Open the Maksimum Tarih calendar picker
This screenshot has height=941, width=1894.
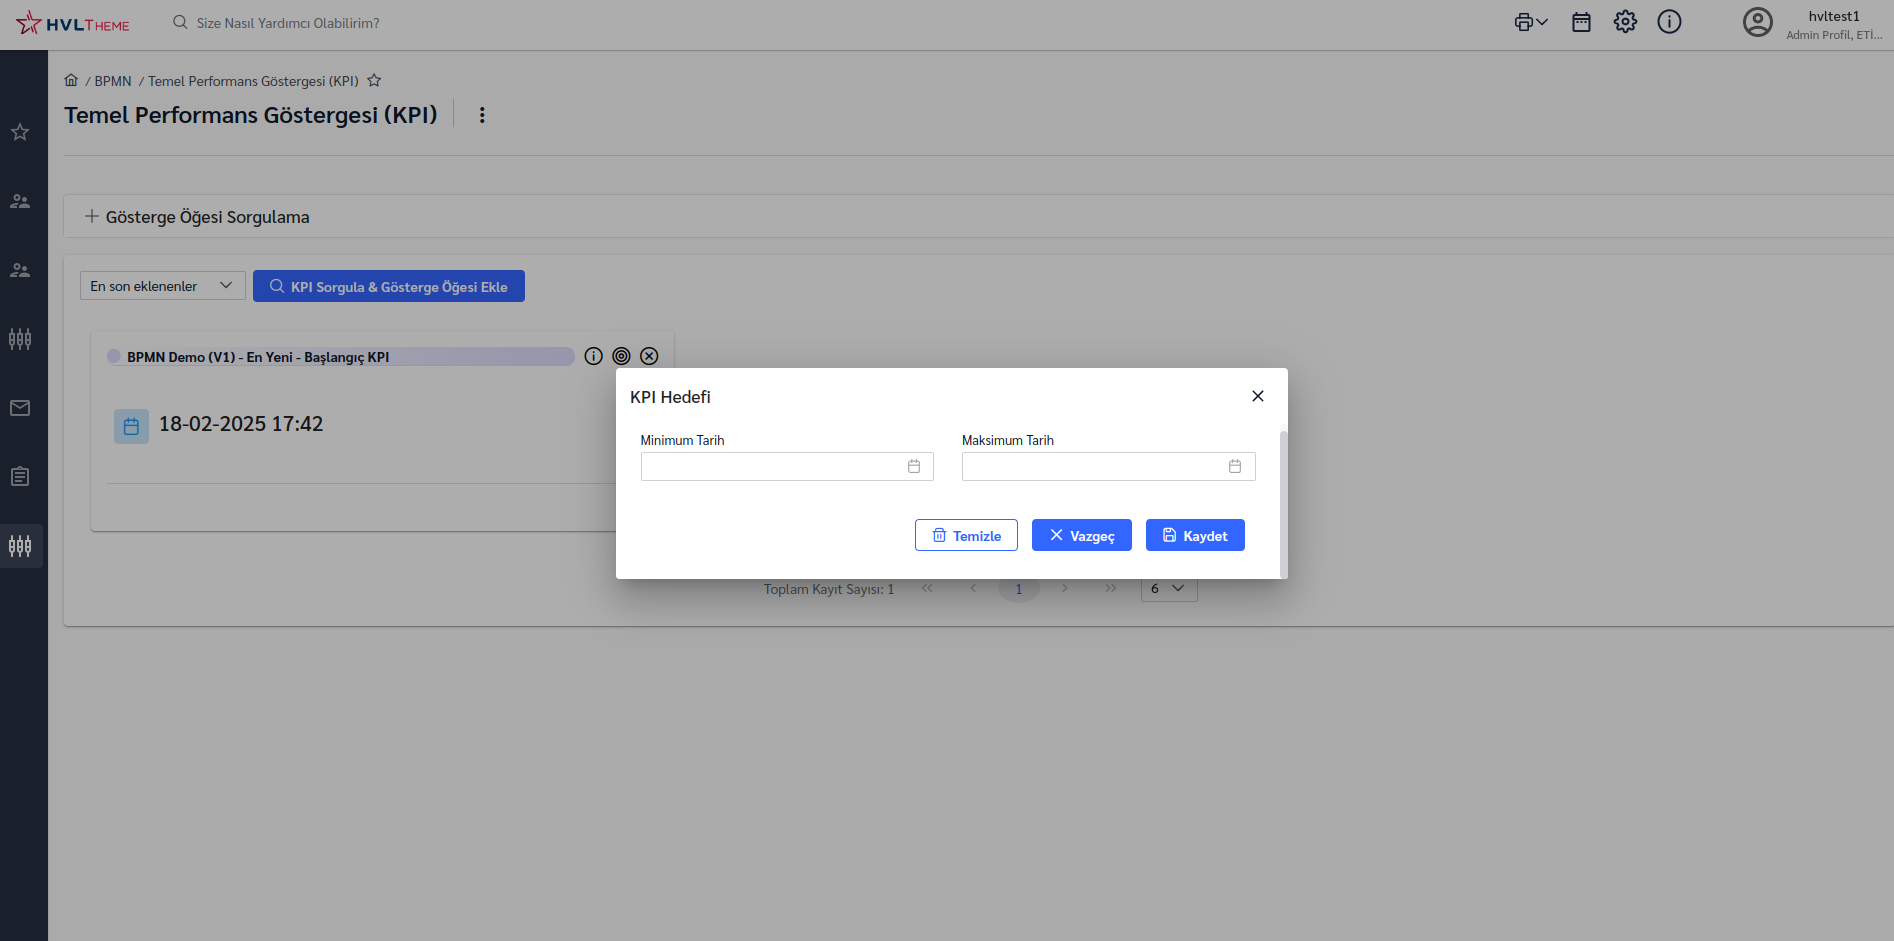(1234, 466)
